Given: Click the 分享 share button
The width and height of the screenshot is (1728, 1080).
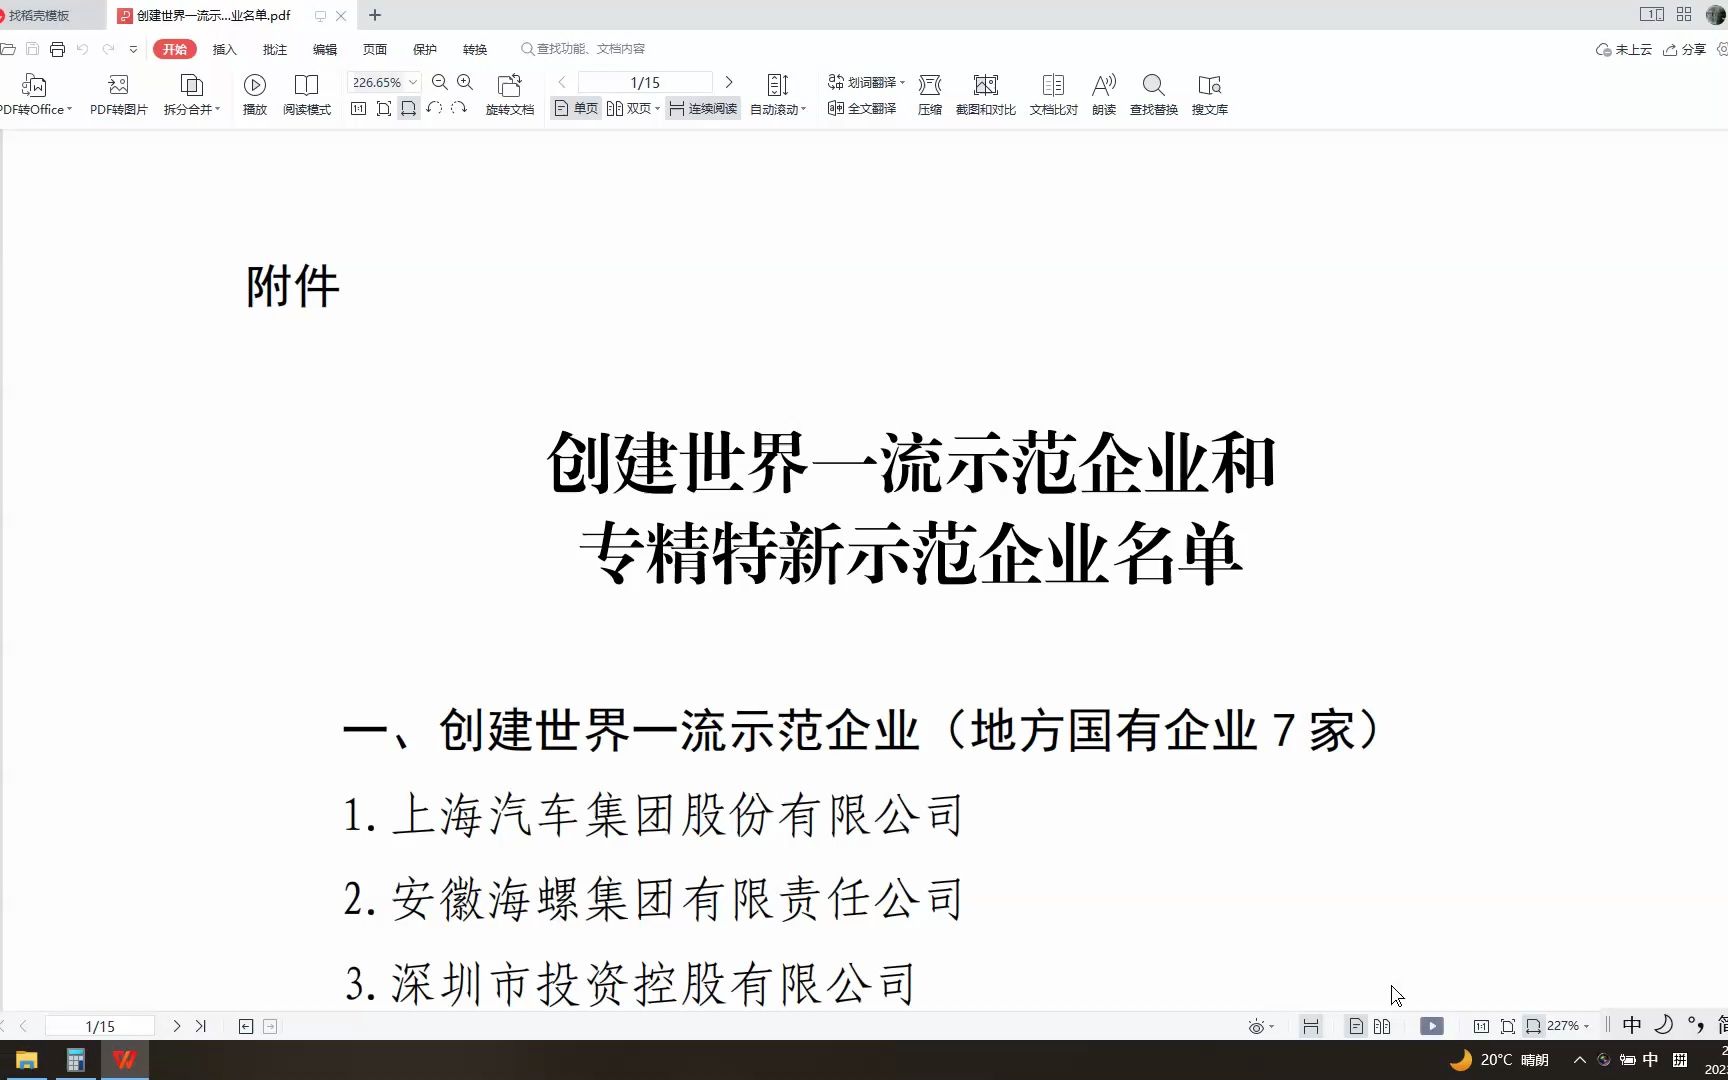Looking at the screenshot, I should pos(1685,49).
